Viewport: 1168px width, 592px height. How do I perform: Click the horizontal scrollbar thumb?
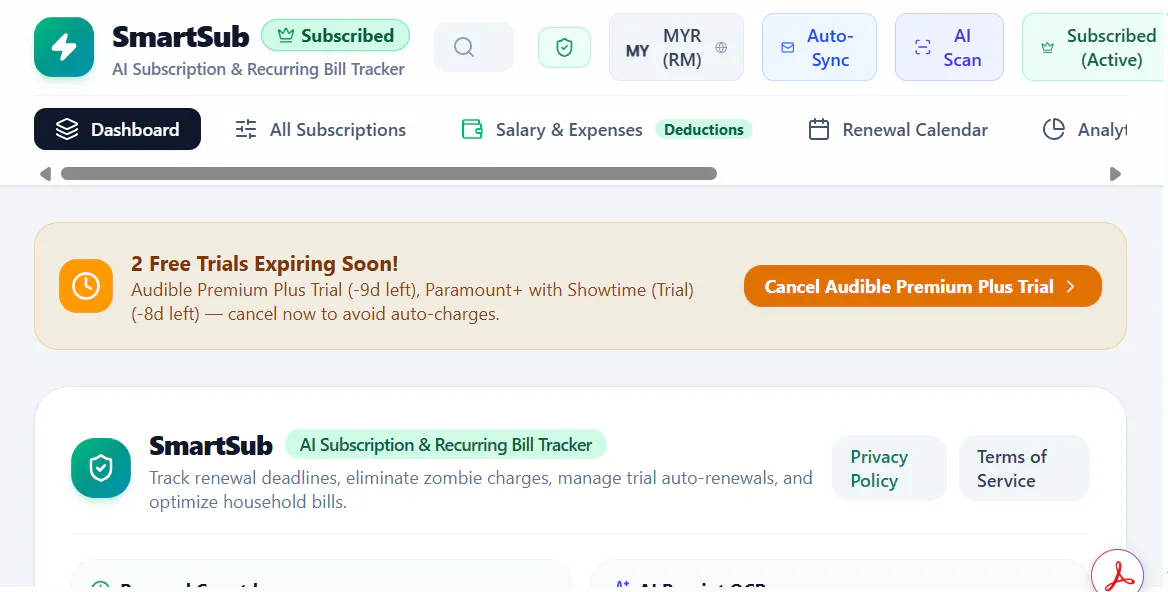pyautogui.click(x=389, y=174)
